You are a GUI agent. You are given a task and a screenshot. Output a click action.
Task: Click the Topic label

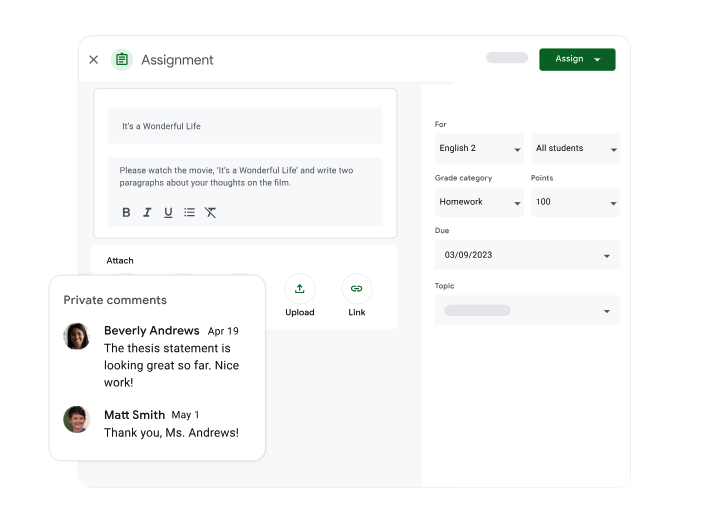pyautogui.click(x=444, y=286)
